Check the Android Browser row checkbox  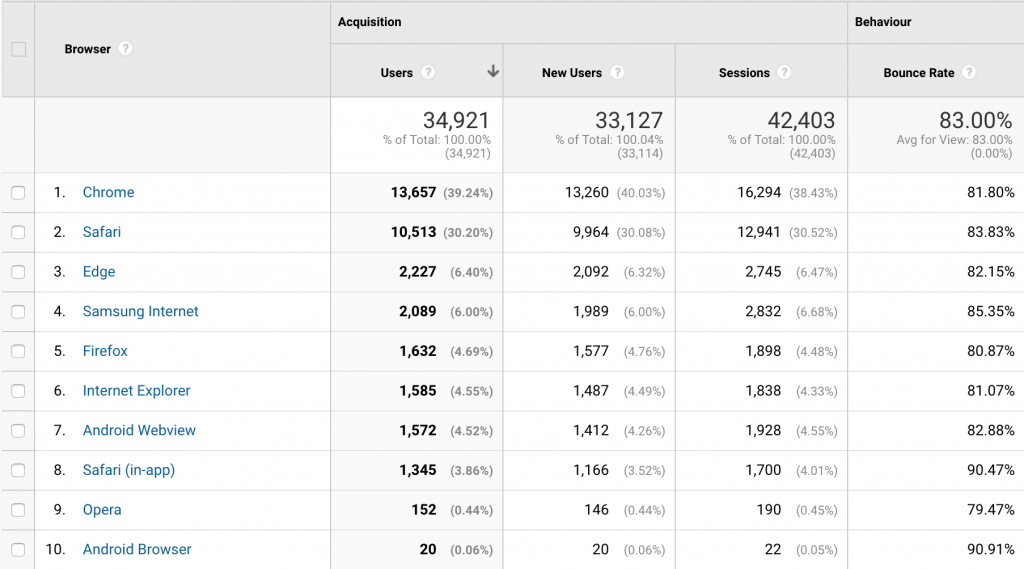[x=18, y=550]
